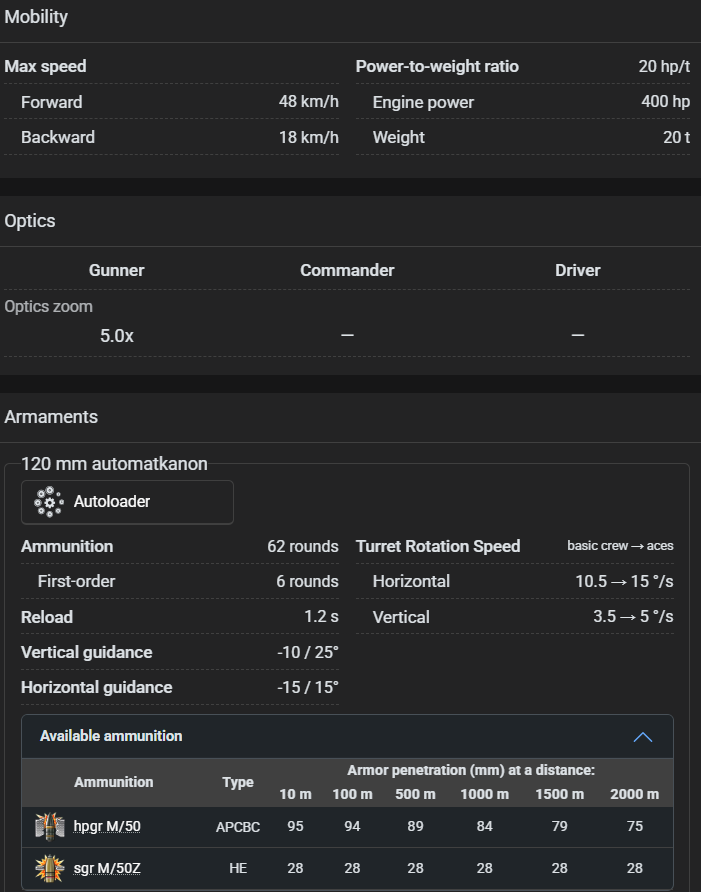Click the First-order 6 rounds value
Screen dimensions: 701x892
[307, 581]
